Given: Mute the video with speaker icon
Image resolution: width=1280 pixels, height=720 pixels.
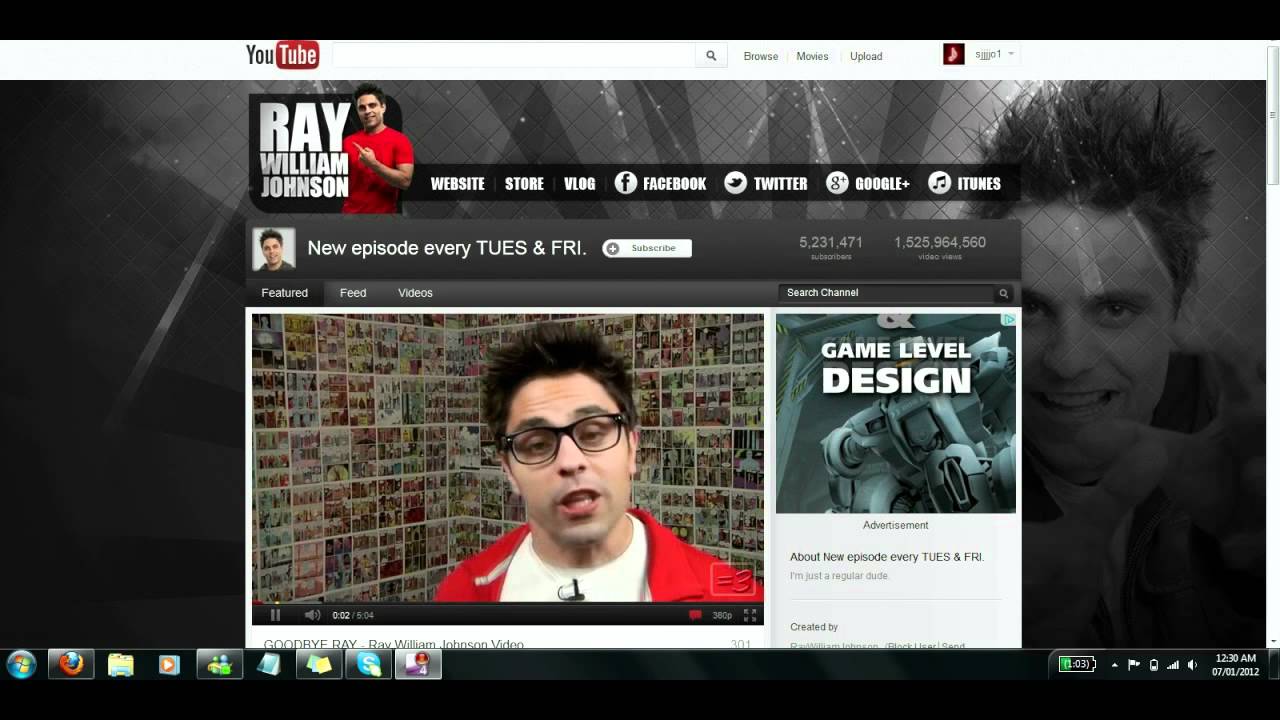Looking at the screenshot, I should [312, 615].
